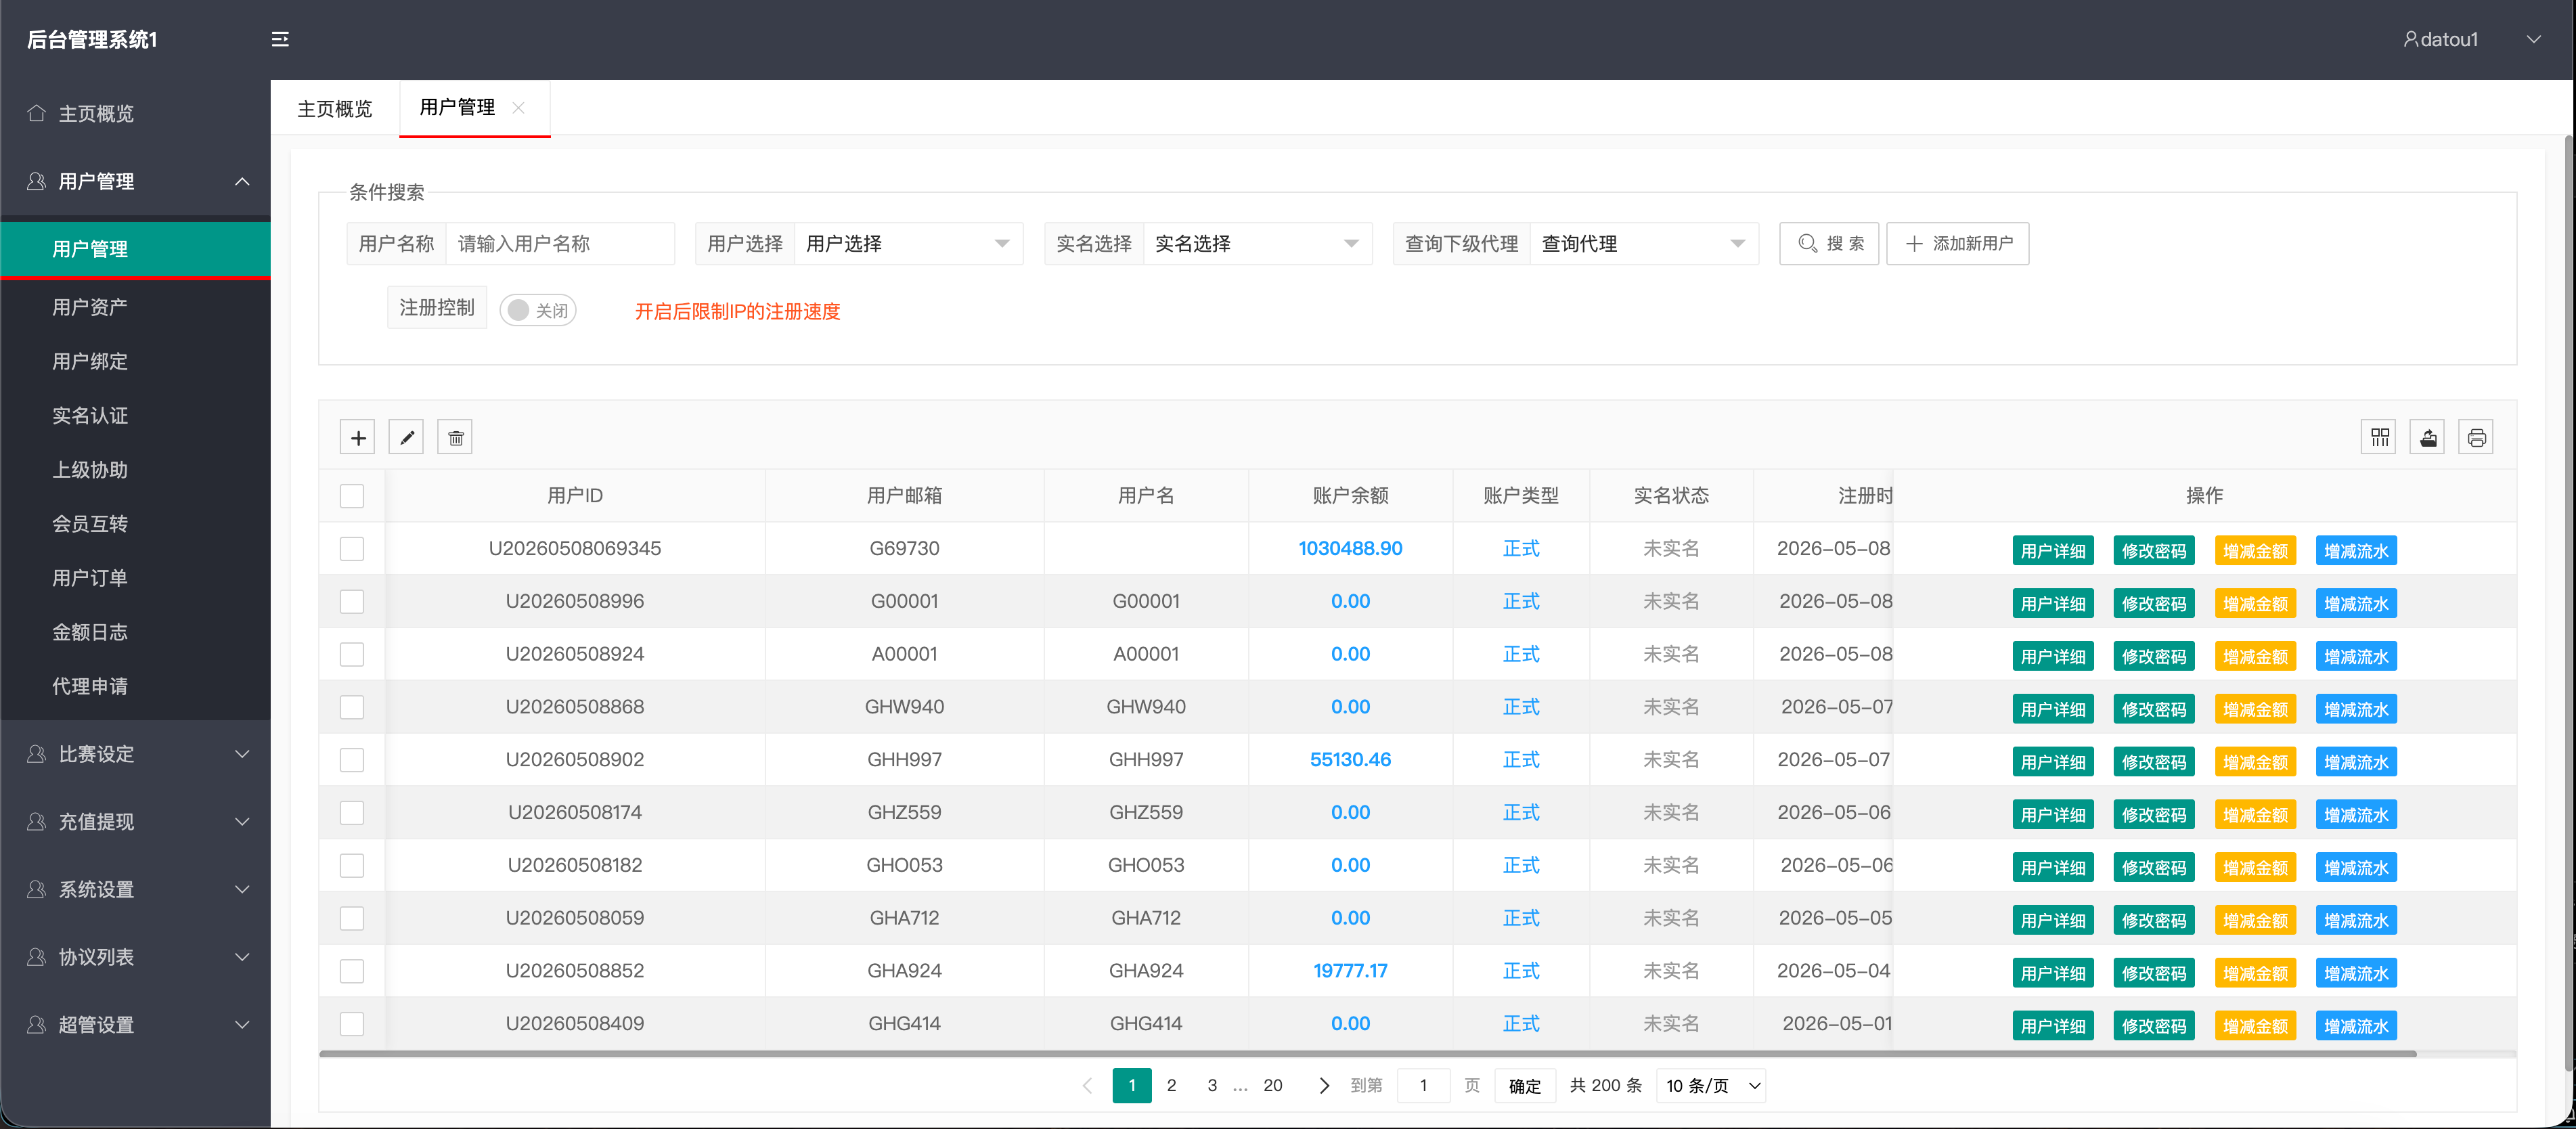Viewport: 2576px width, 1129px height.
Task: Expand the 超管设置 sidebar section
Action: (242, 1024)
